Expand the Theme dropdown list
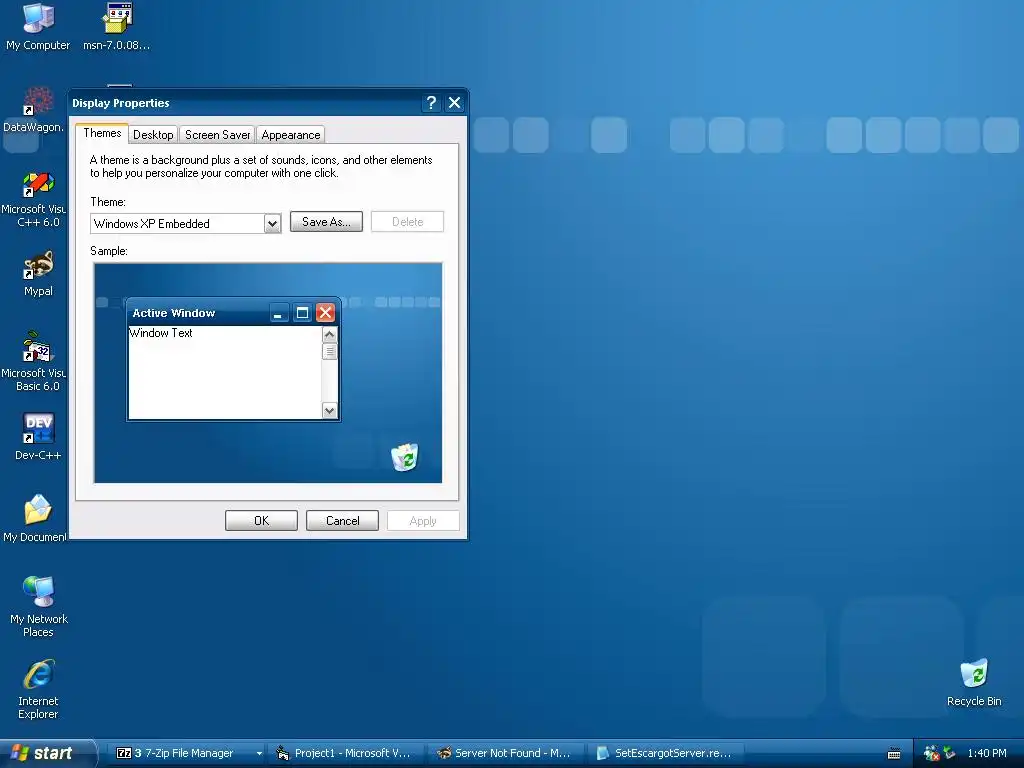Viewport: 1024px width, 768px height. click(x=272, y=223)
